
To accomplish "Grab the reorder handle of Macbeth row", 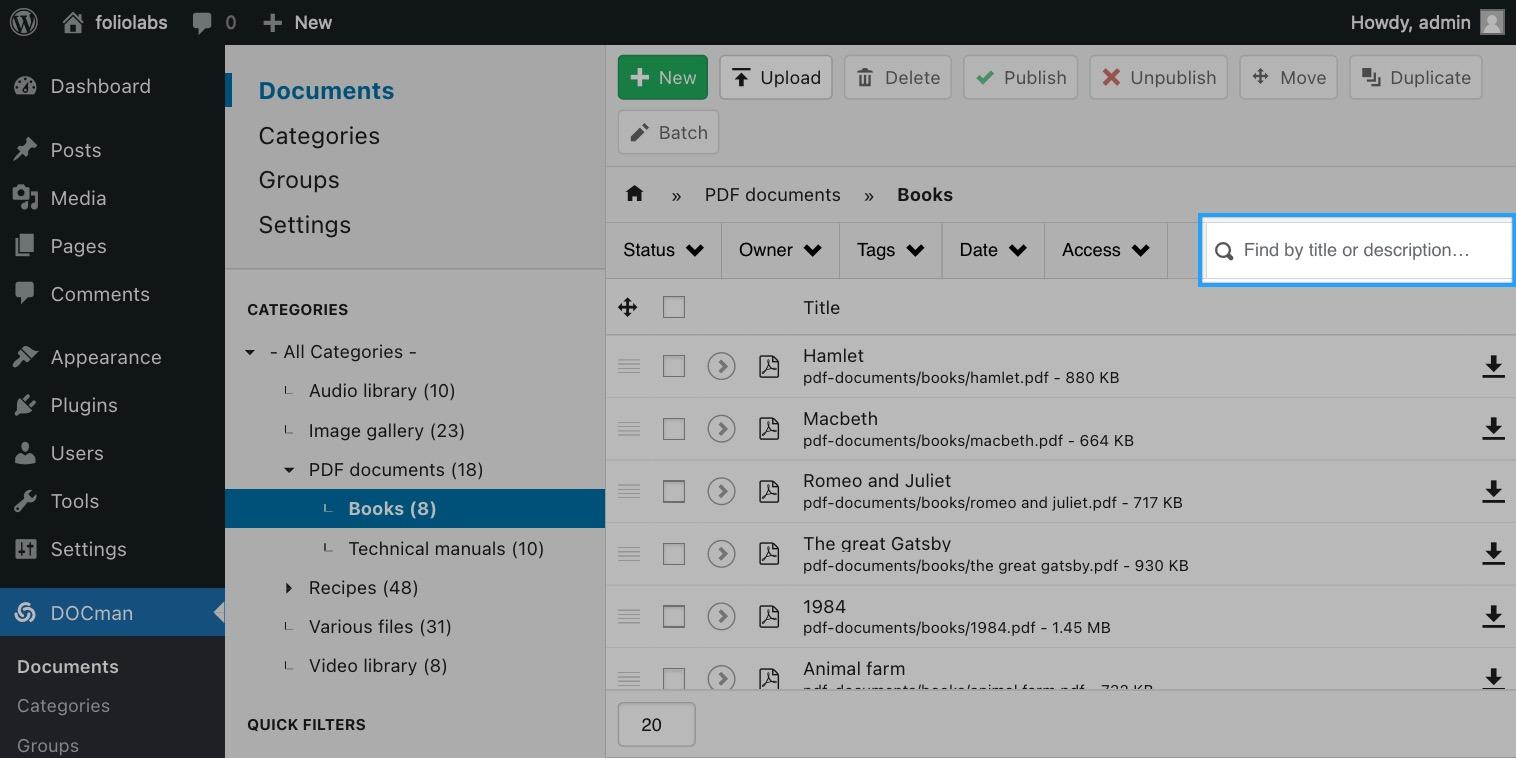I will [x=629, y=428].
